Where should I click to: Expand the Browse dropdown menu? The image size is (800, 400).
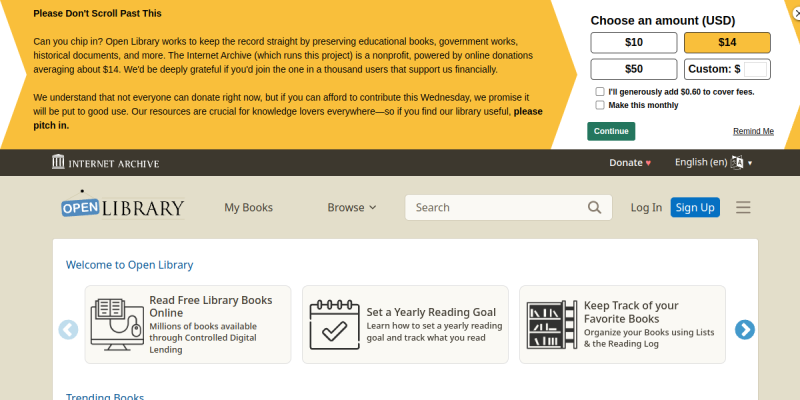pyautogui.click(x=352, y=207)
